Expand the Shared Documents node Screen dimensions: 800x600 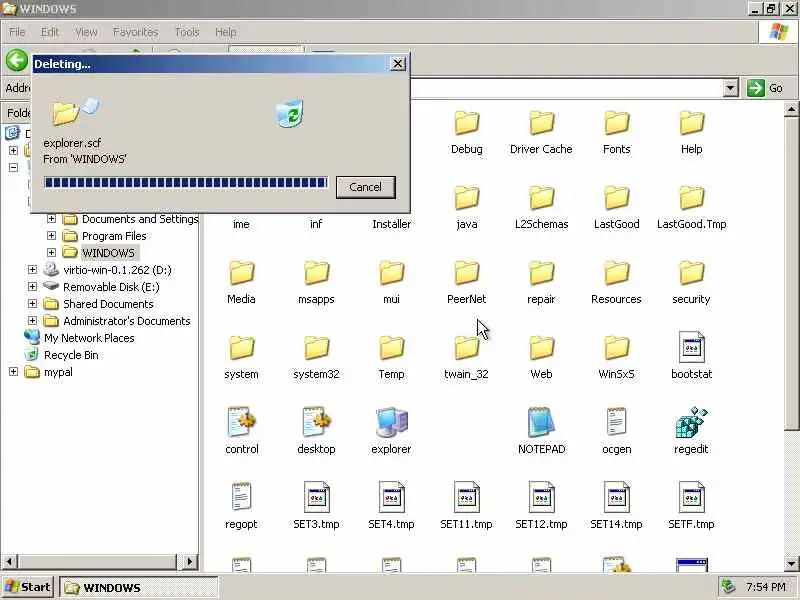[x=32, y=303]
